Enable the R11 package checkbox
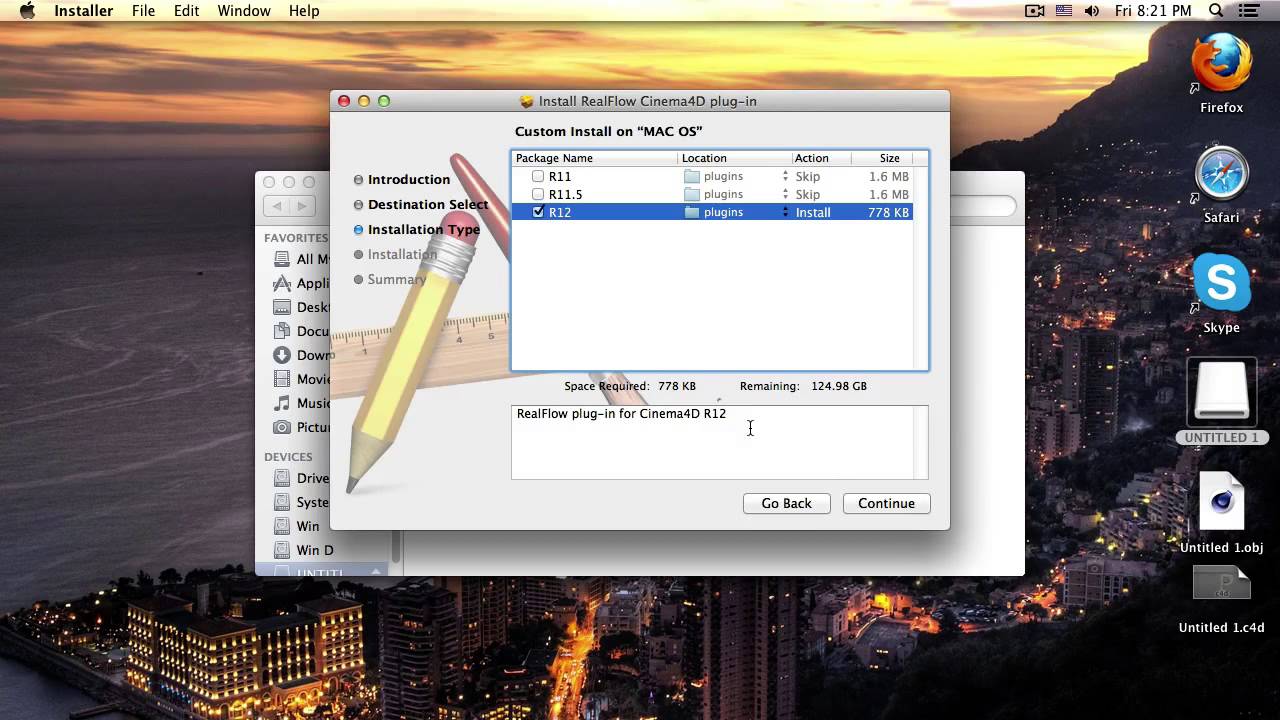The height and width of the screenshot is (720, 1280). [x=538, y=177]
